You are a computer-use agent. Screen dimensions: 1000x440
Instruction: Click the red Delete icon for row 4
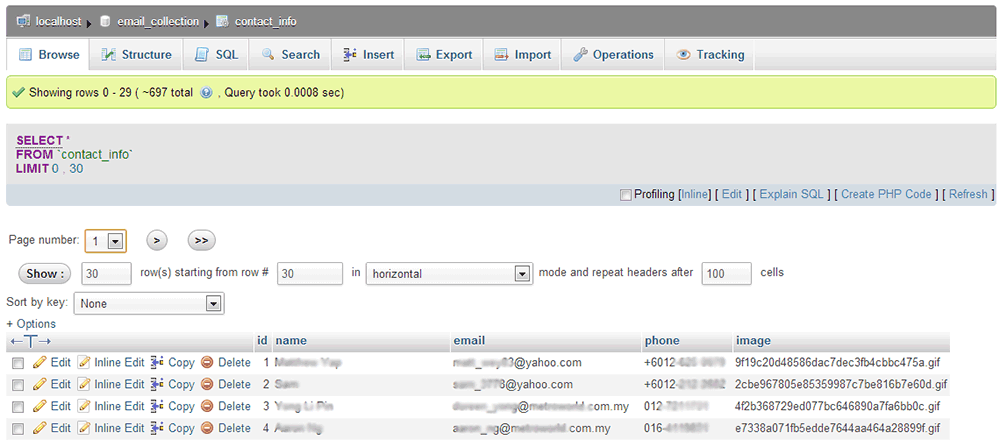(x=207, y=428)
